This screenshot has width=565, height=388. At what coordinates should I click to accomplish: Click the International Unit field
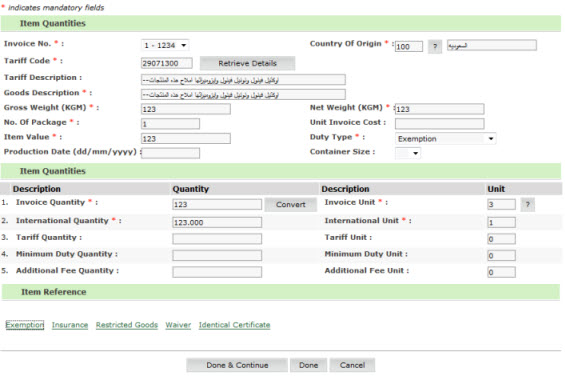pos(502,223)
